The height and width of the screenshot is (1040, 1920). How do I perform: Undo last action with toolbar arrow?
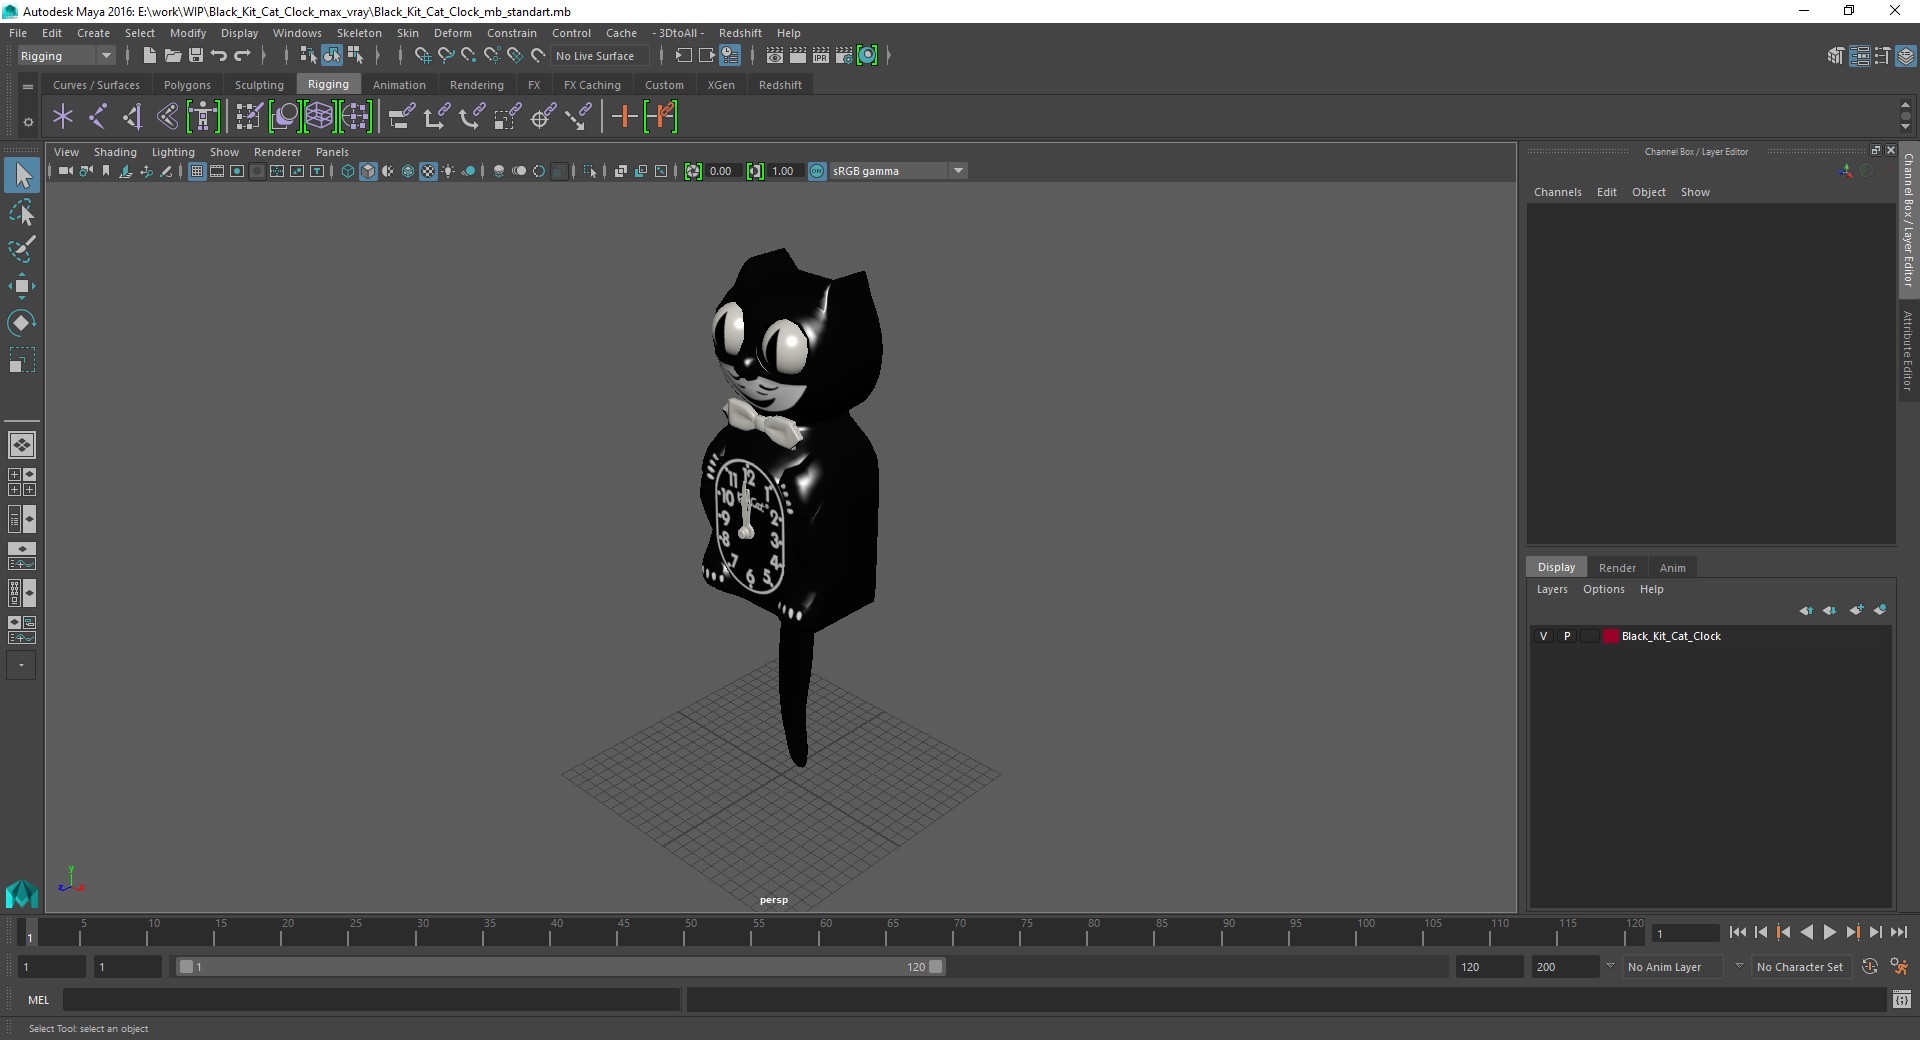coord(219,56)
